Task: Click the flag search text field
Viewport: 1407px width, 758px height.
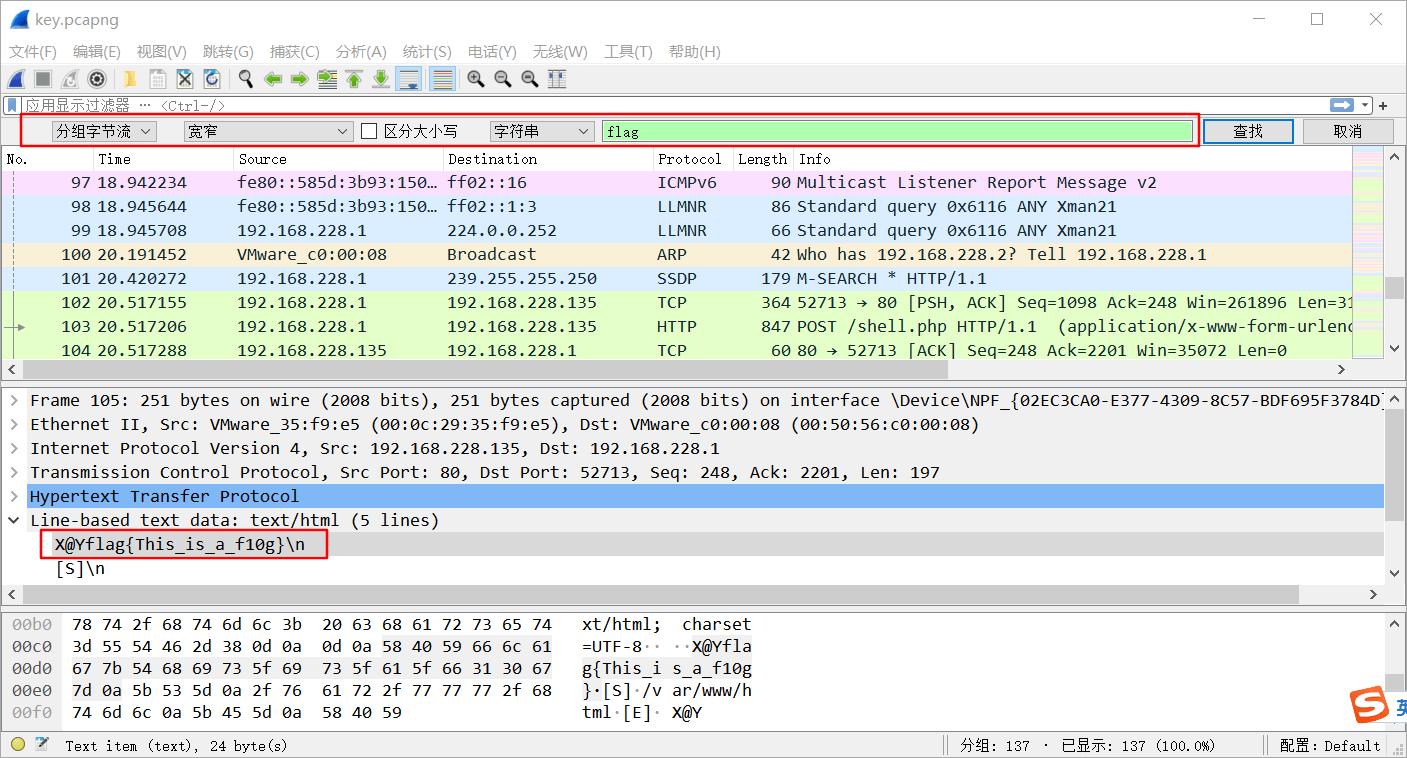Action: click(897, 131)
